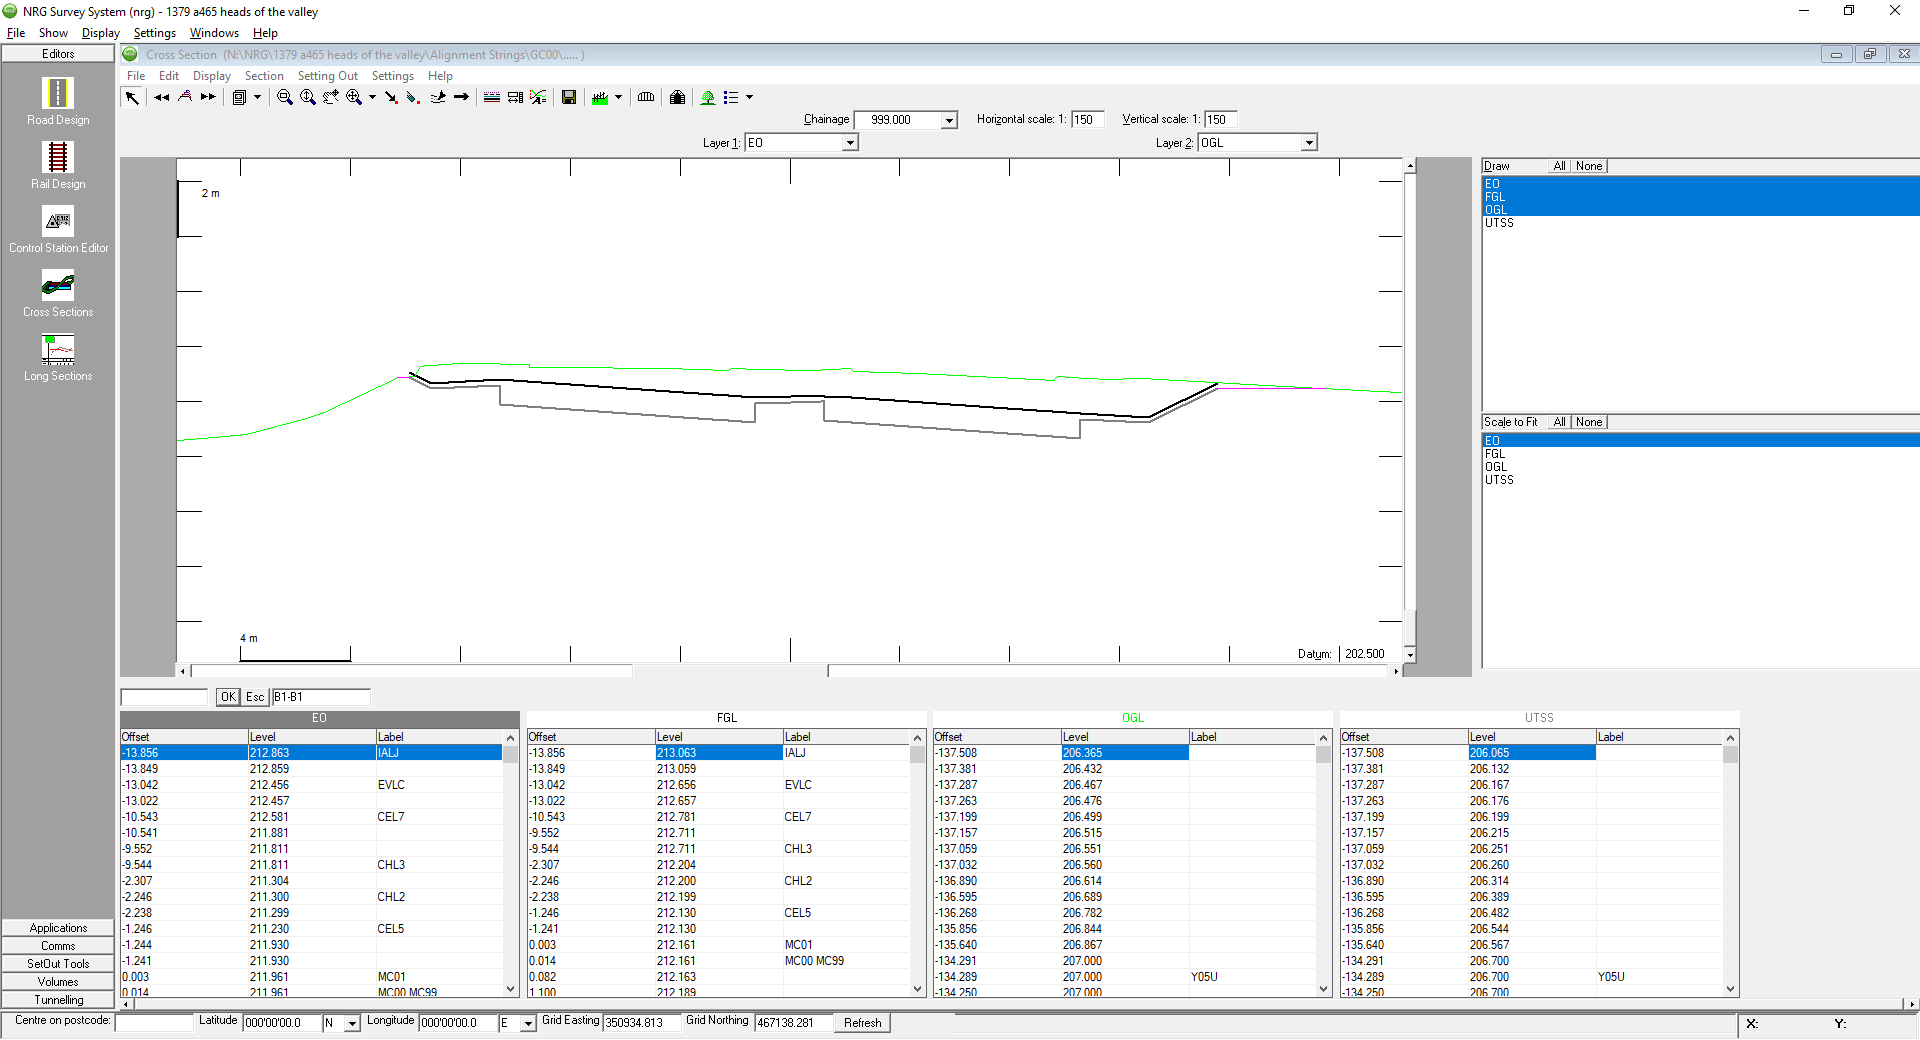
Task: Open the Long Sections editor
Action: [x=58, y=357]
